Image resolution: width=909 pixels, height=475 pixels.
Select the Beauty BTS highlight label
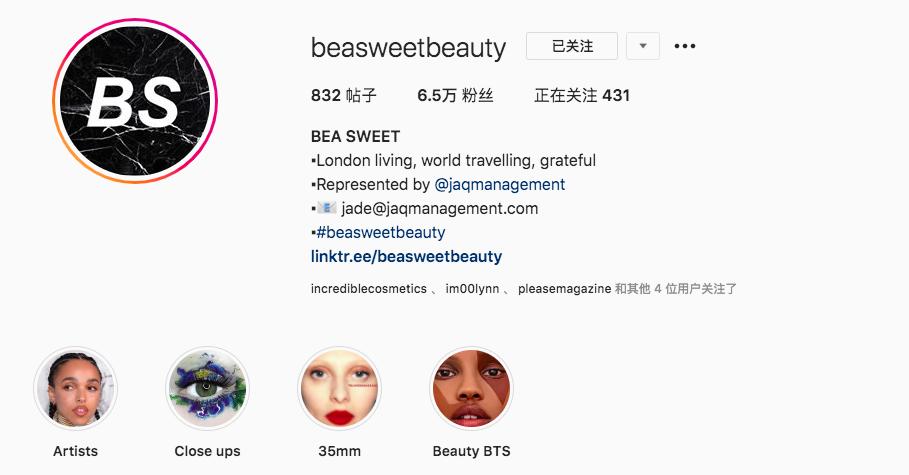pyautogui.click(x=471, y=451)
